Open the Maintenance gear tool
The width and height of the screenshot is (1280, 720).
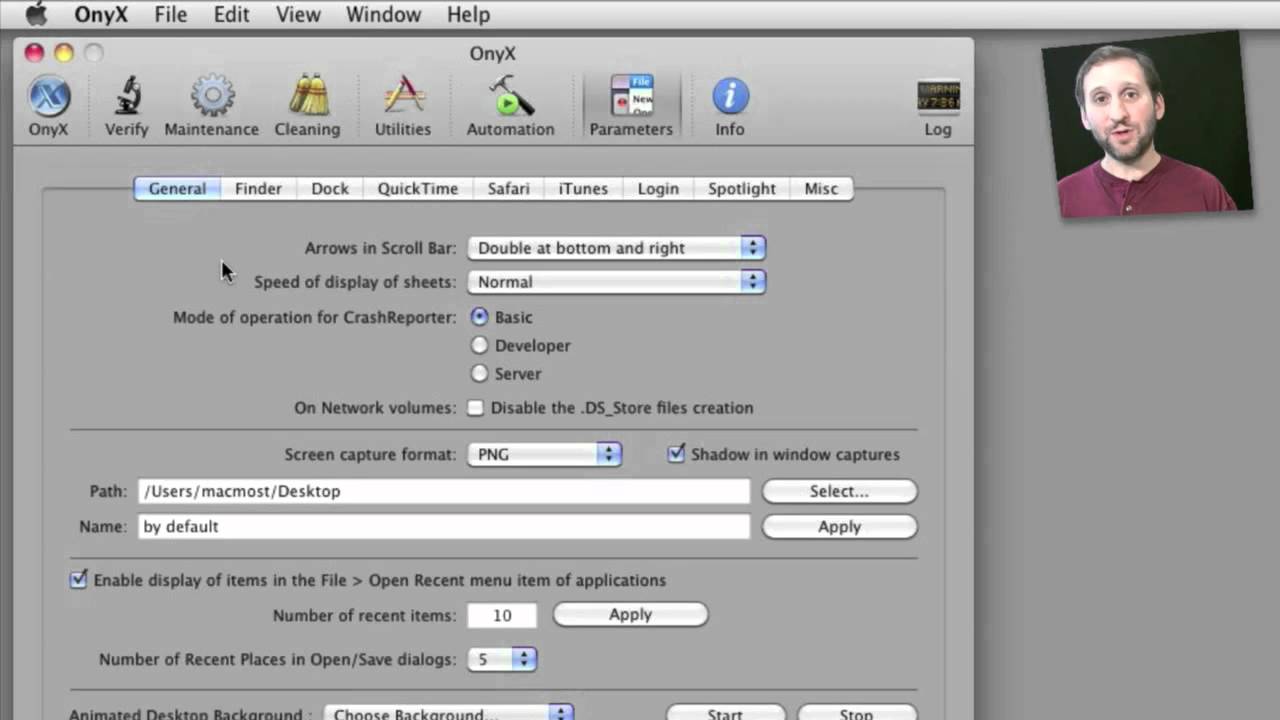211,106
